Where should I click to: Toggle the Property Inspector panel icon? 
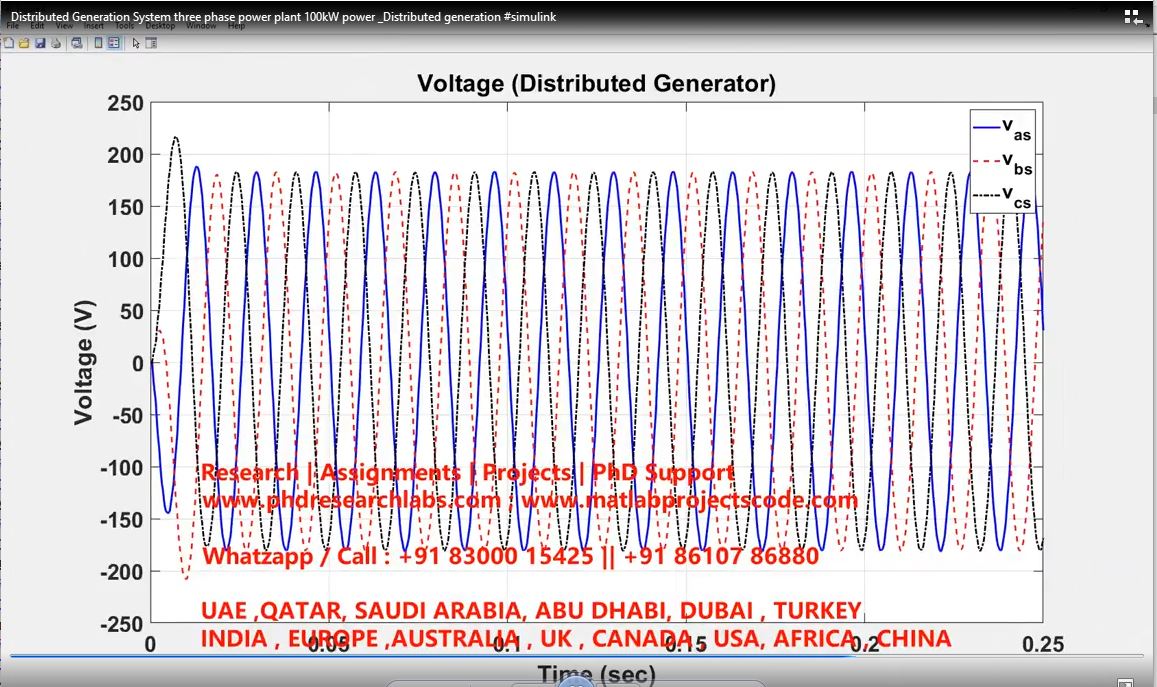tap(151, 43)
